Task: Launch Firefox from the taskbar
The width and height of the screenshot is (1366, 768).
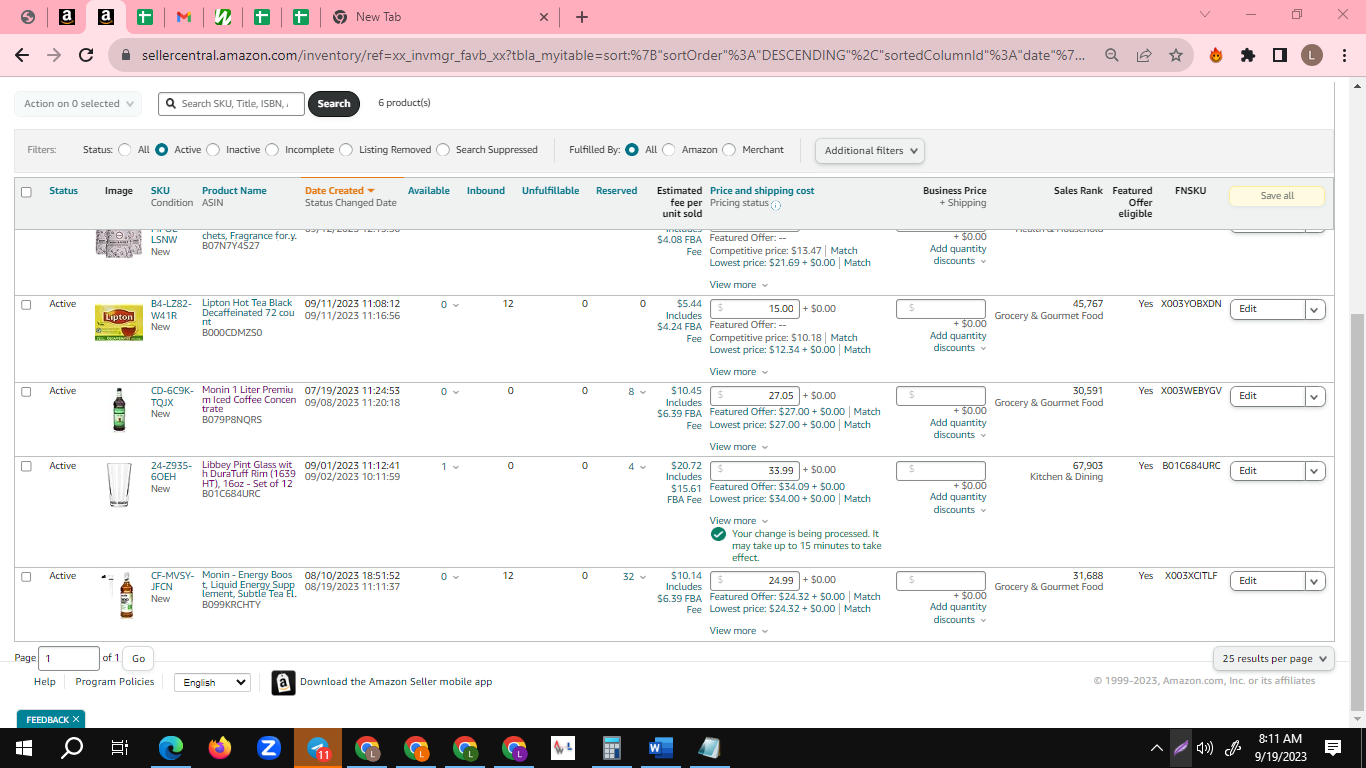Action: (x=220, y=748)
